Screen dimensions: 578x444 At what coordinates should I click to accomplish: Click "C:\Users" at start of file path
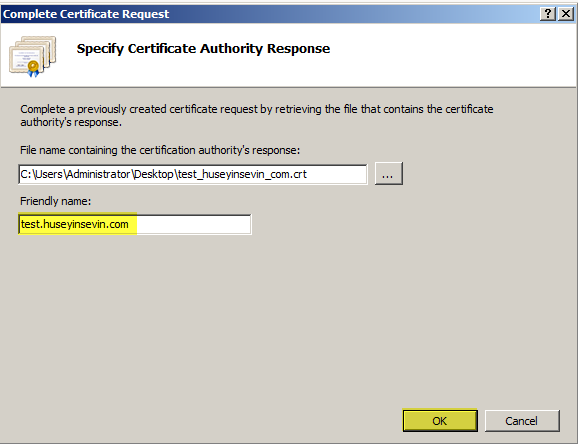pyautogui.click(x=41, y=174)
